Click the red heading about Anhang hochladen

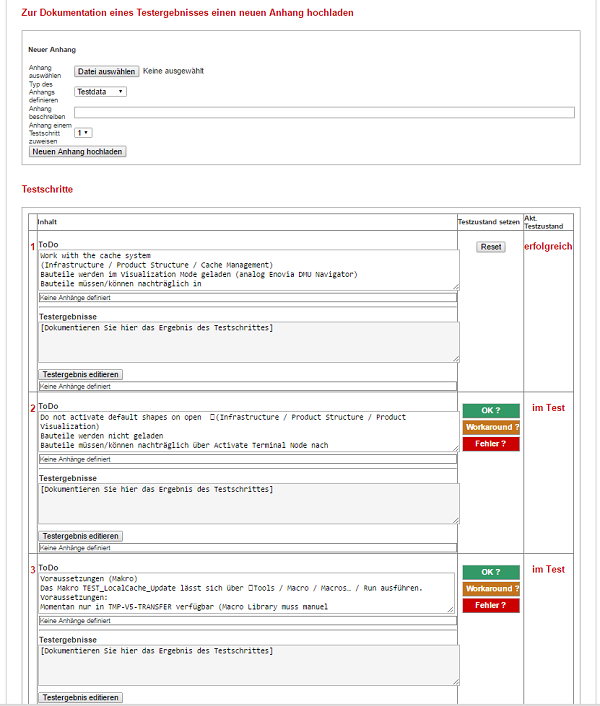(x=187, y=13)
